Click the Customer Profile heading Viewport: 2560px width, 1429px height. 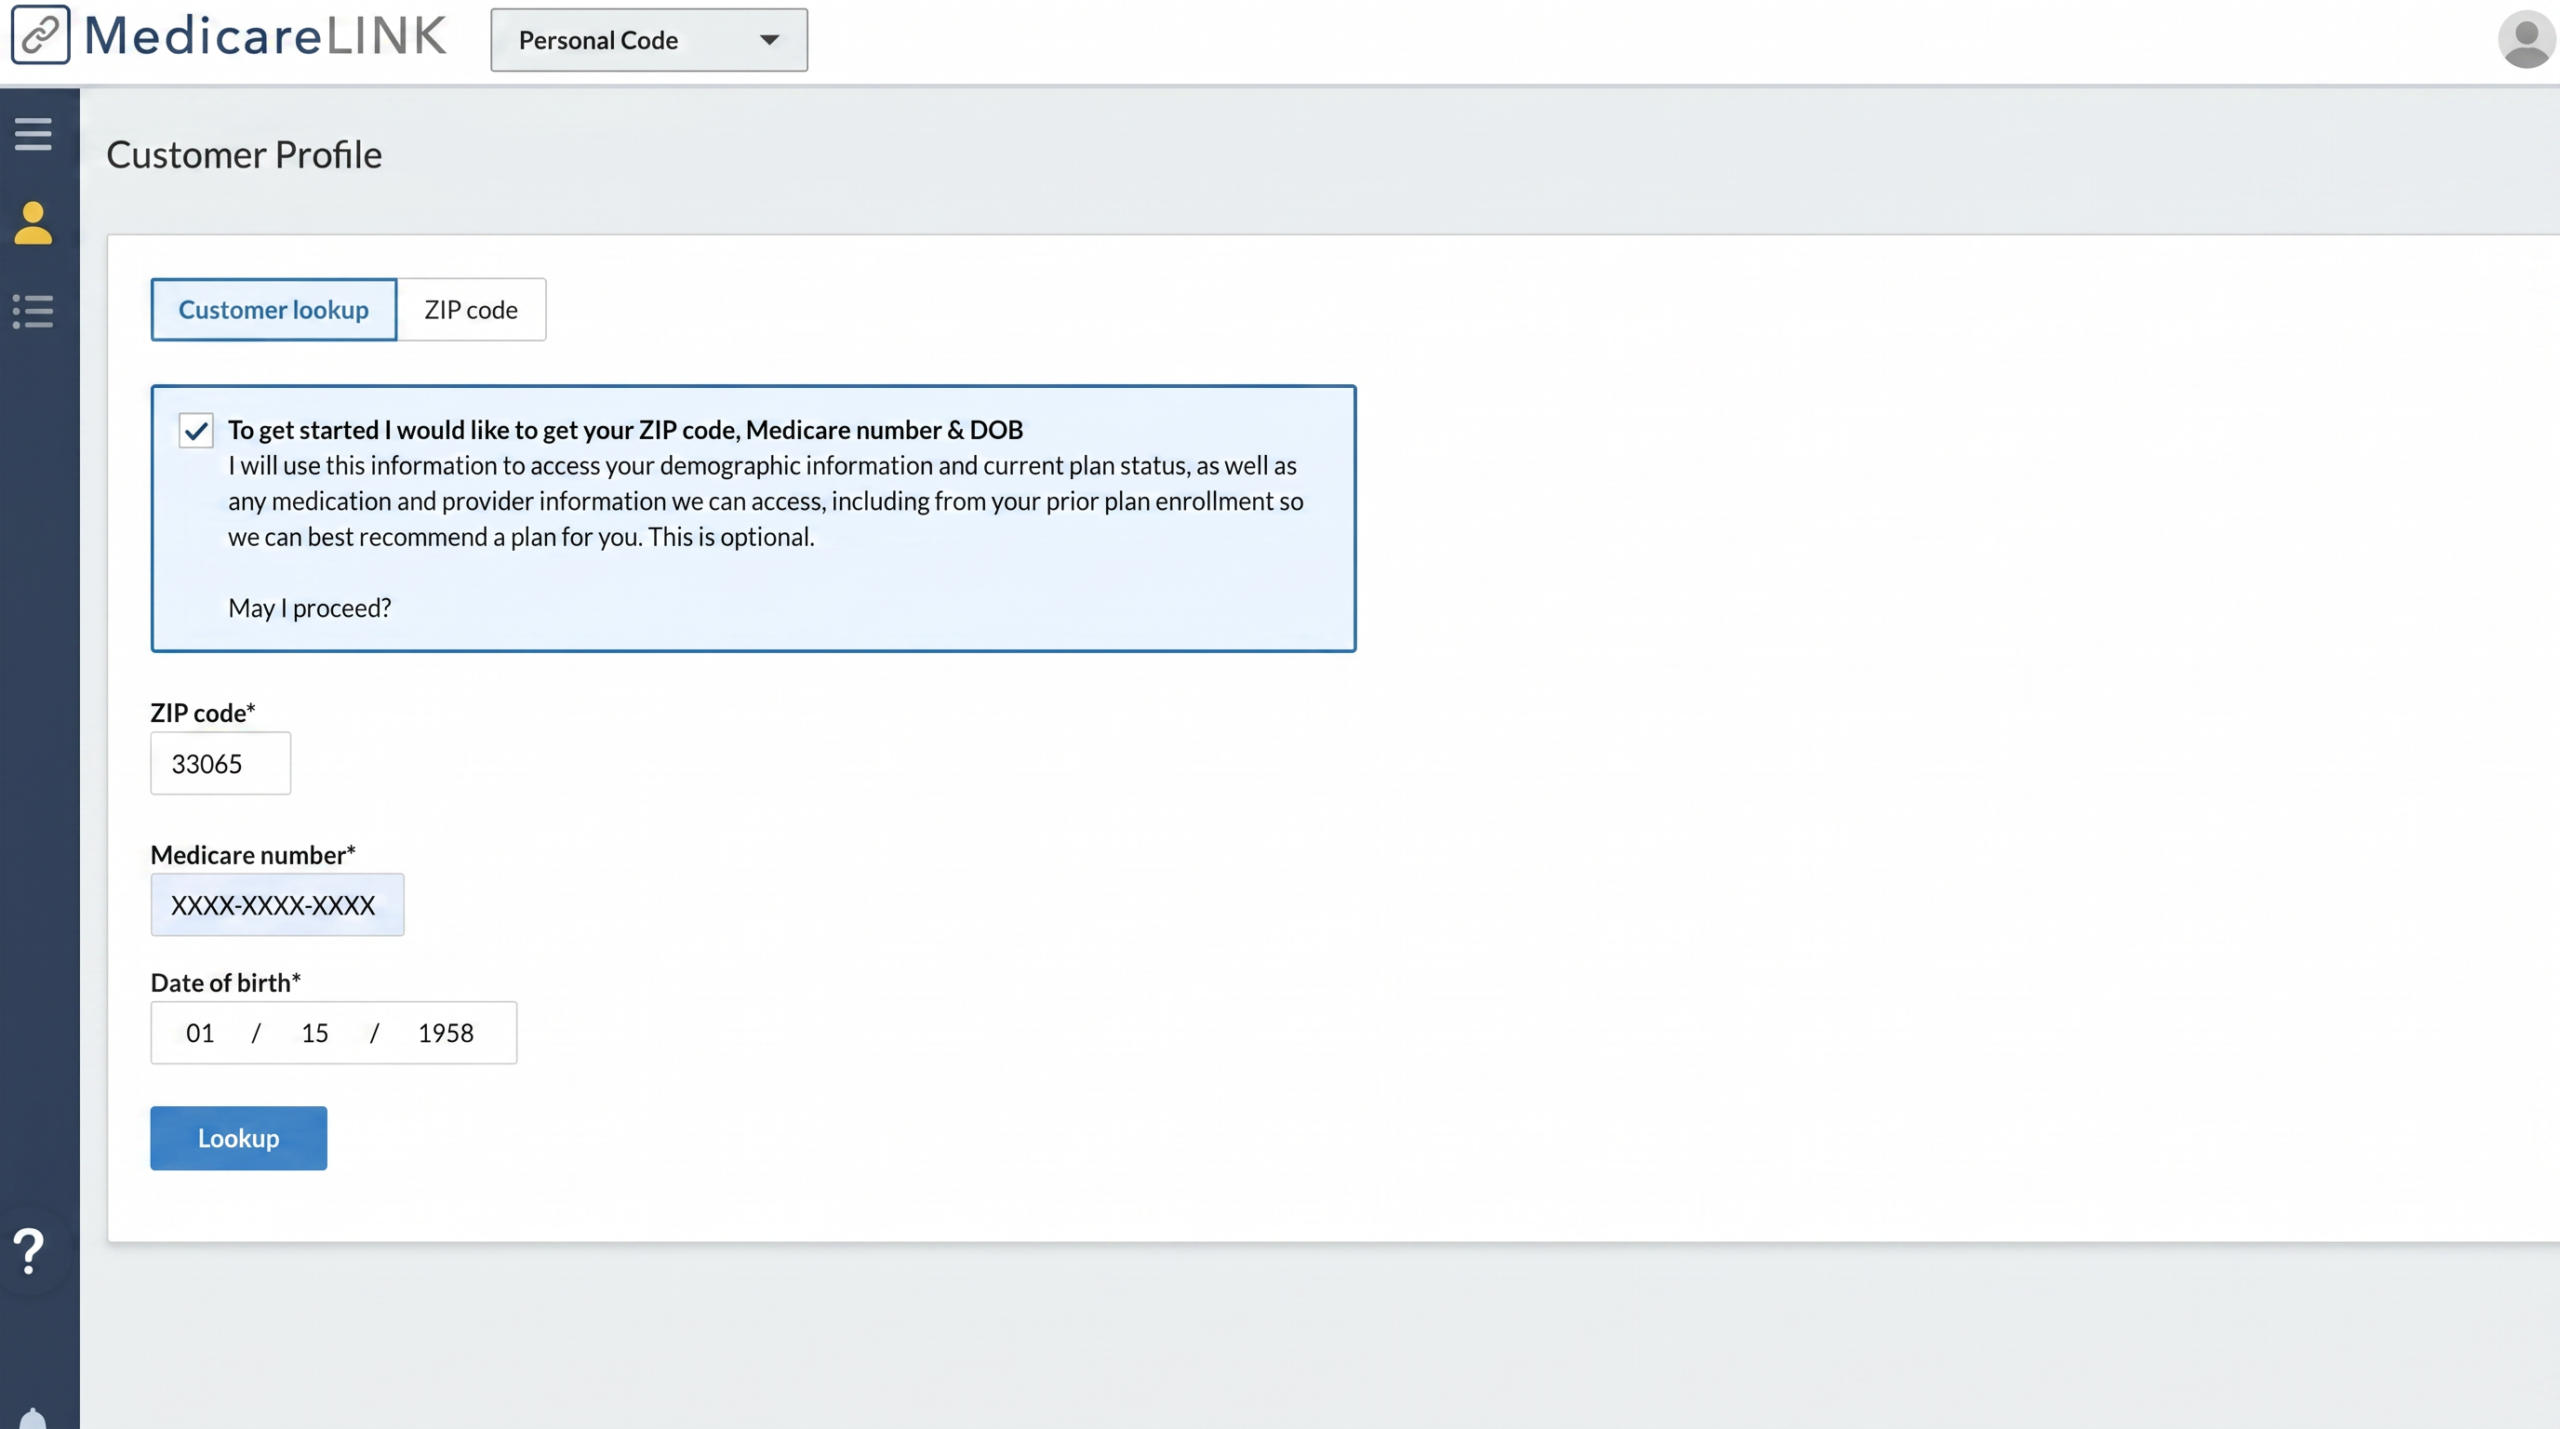point(244,155)
